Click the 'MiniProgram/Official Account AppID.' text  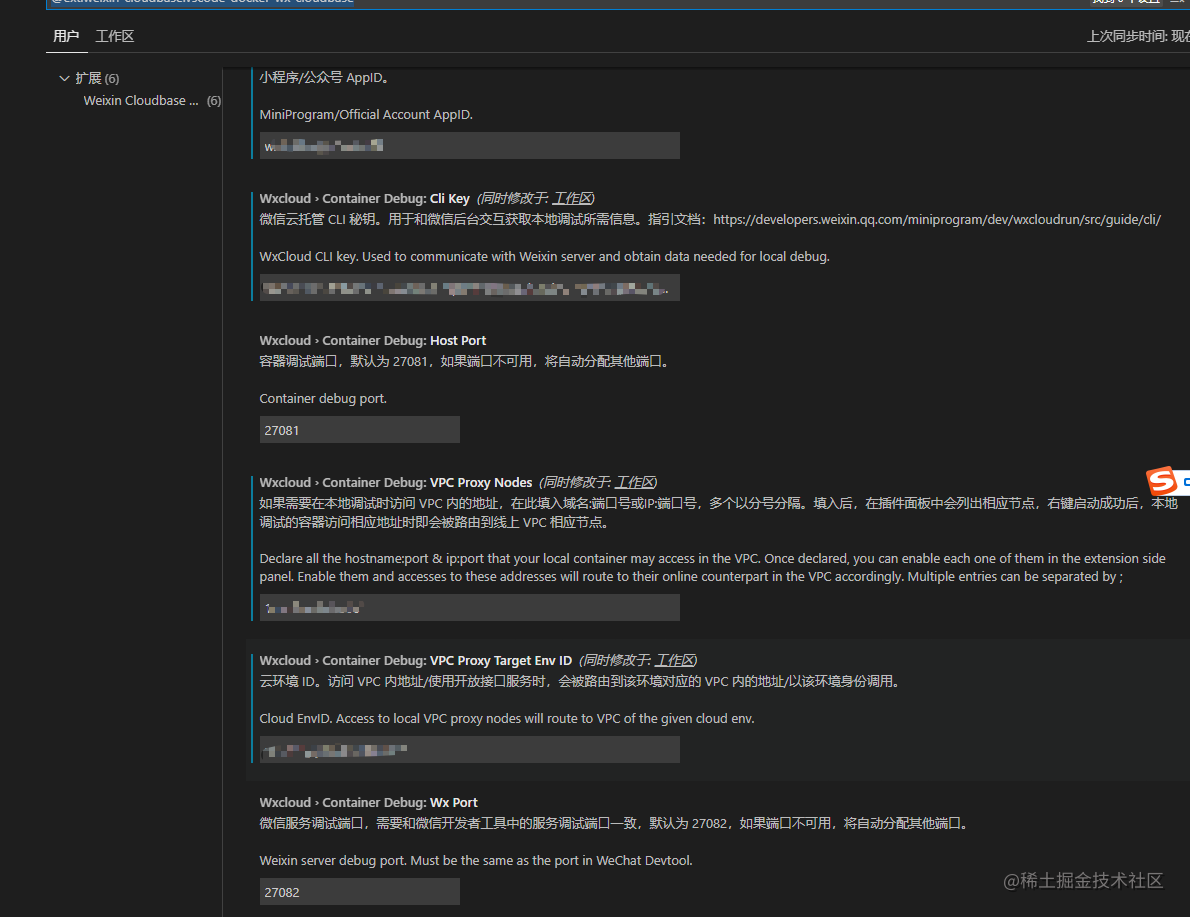coord(366,115)
